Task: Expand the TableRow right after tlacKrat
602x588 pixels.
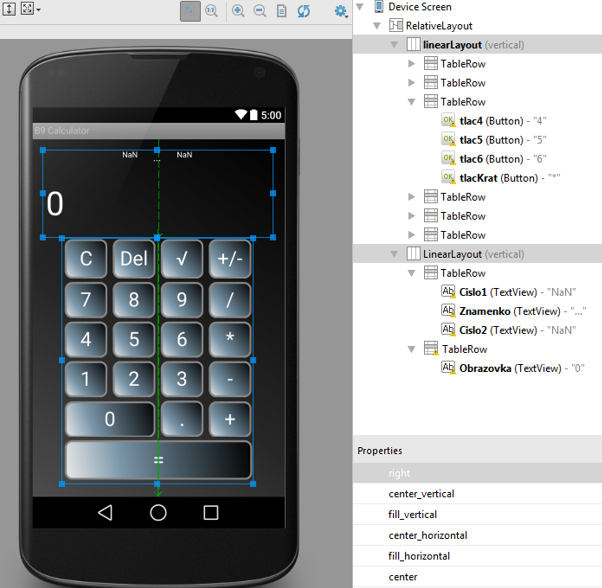Action: [412, 197]
